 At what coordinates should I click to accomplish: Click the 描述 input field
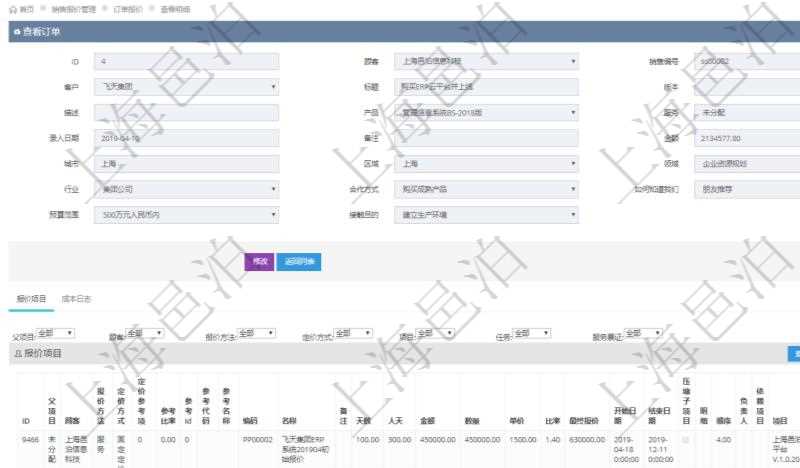point(187,112)
